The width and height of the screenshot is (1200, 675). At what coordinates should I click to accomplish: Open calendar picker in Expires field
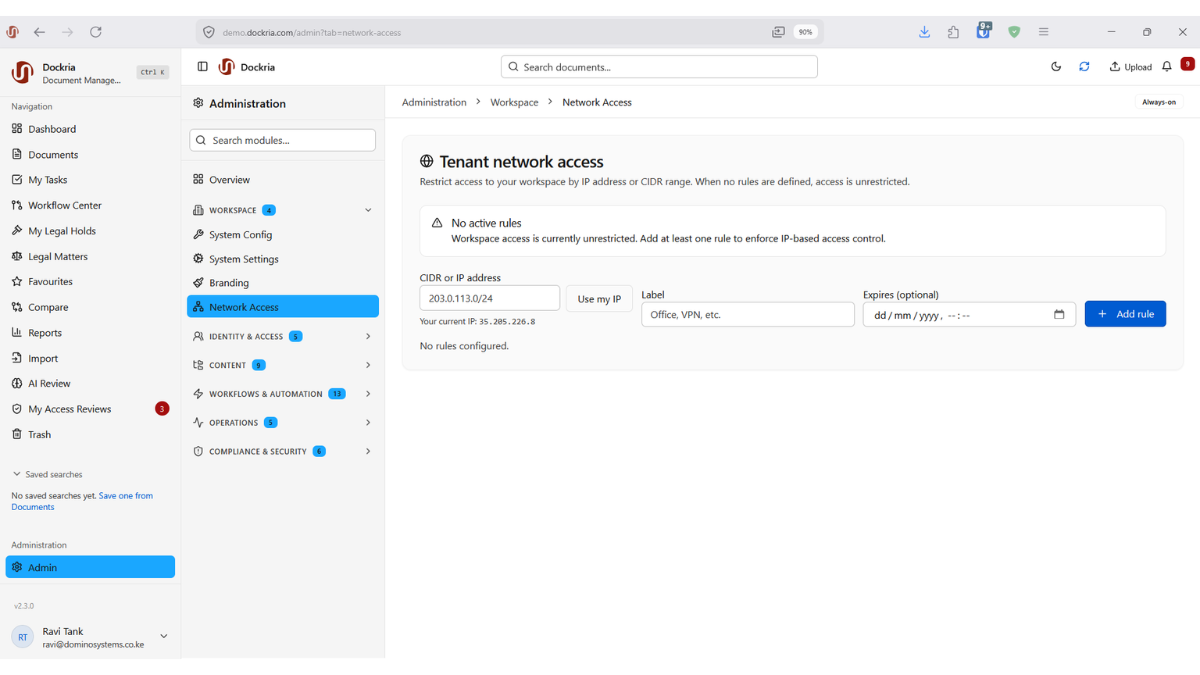pyautogui.click(x=1059, y=315)
